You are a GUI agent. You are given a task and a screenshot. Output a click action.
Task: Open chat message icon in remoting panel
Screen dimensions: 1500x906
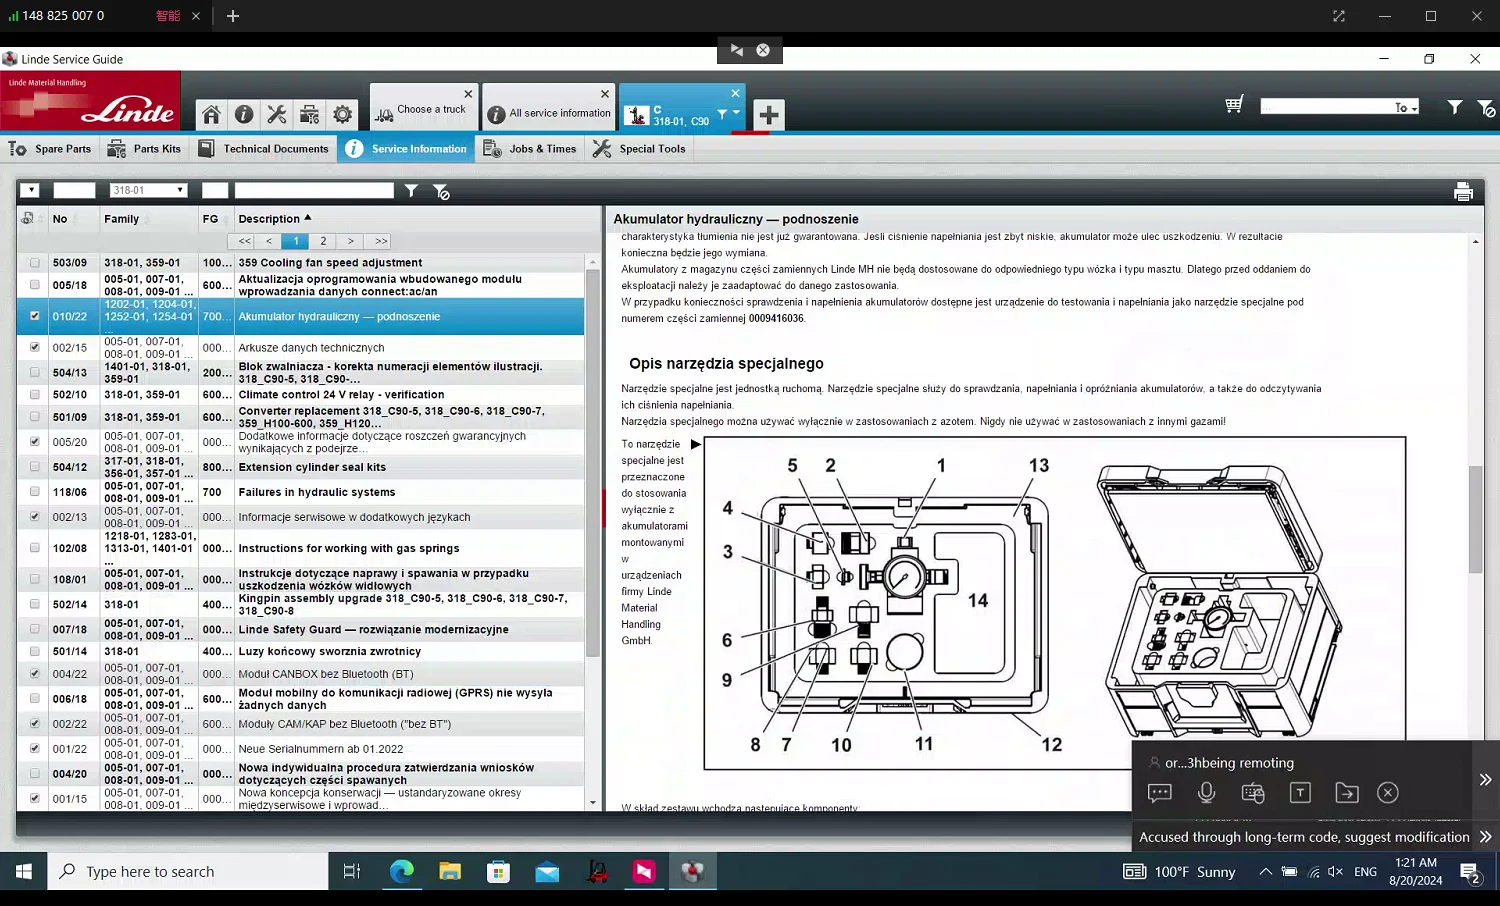tap(1160, 793)
